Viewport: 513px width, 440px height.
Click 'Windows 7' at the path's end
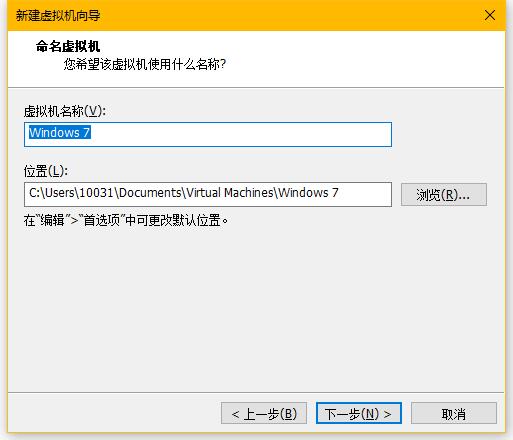(x=309, y=193)
